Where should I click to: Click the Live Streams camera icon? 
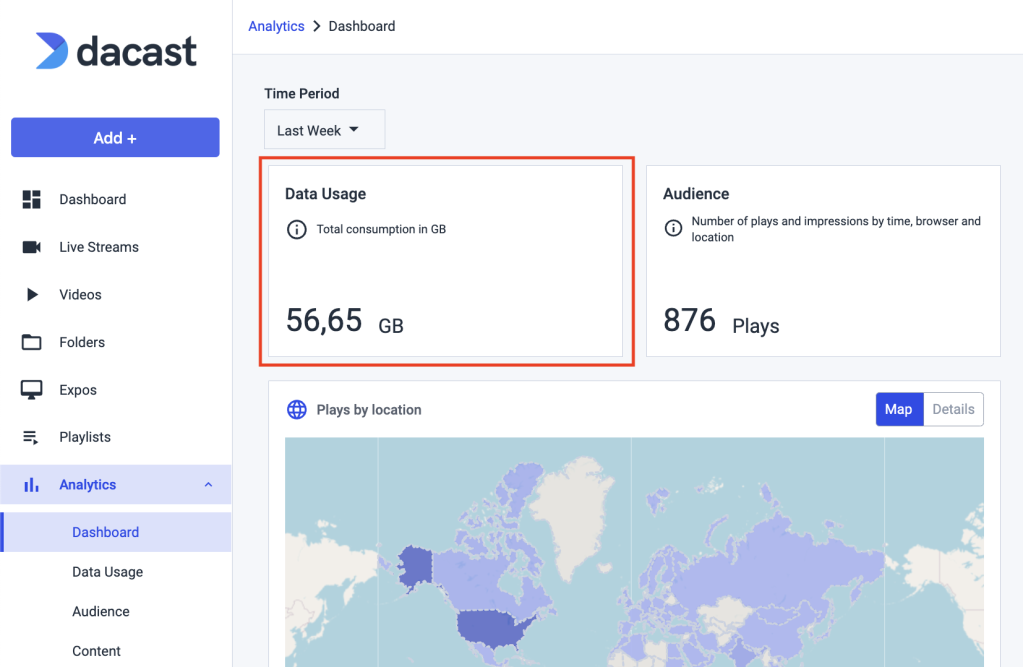pyautogui.click(x=33, y=247)
